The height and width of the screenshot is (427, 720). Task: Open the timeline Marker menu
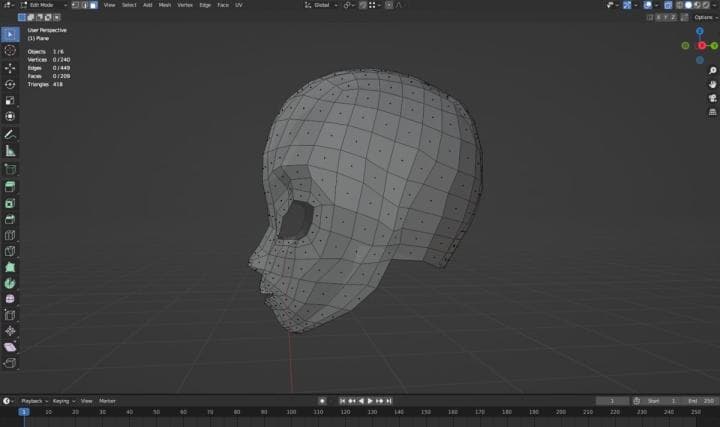tap(107, 401)
